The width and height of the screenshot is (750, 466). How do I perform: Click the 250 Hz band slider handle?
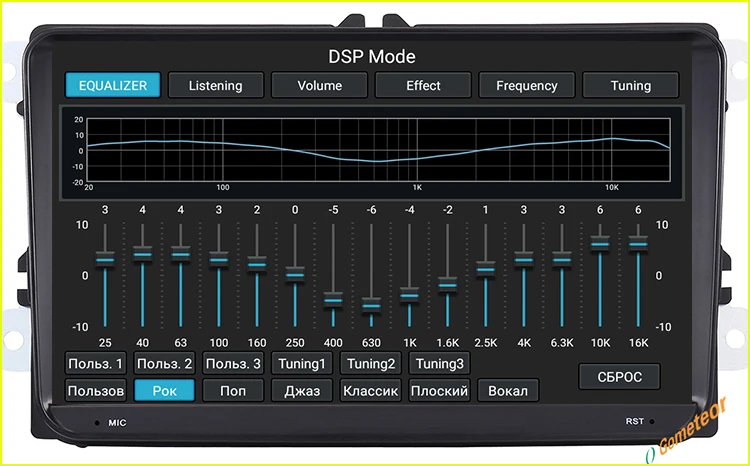(x=295, y=275)
